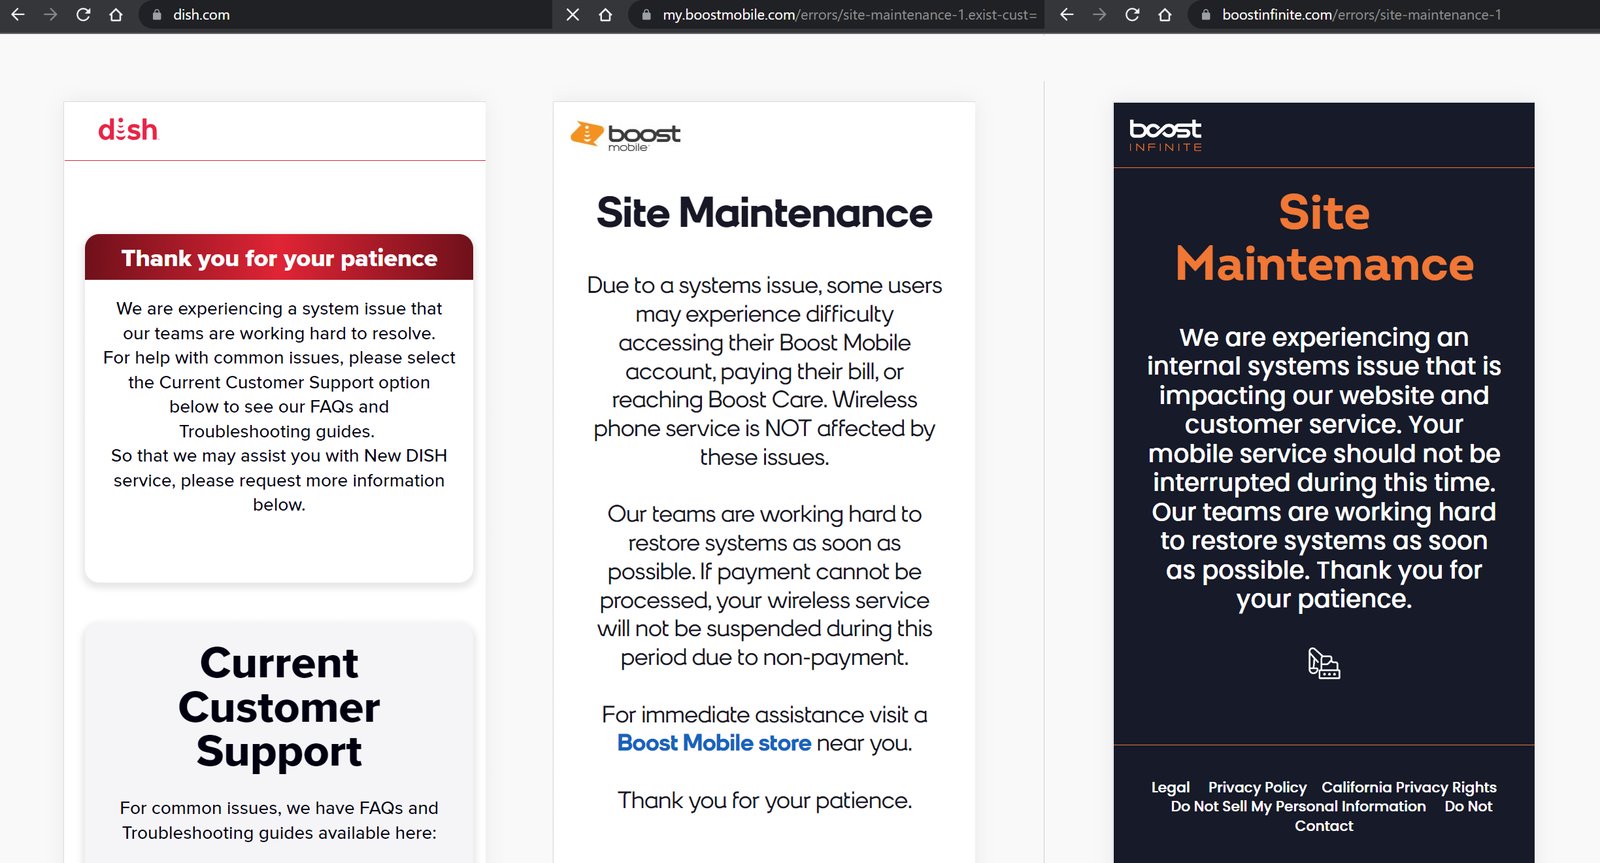This screenshot has height=863, width=1600.
Task: Reload the boostinfinite.com page
Action: tap(1132, 15)
